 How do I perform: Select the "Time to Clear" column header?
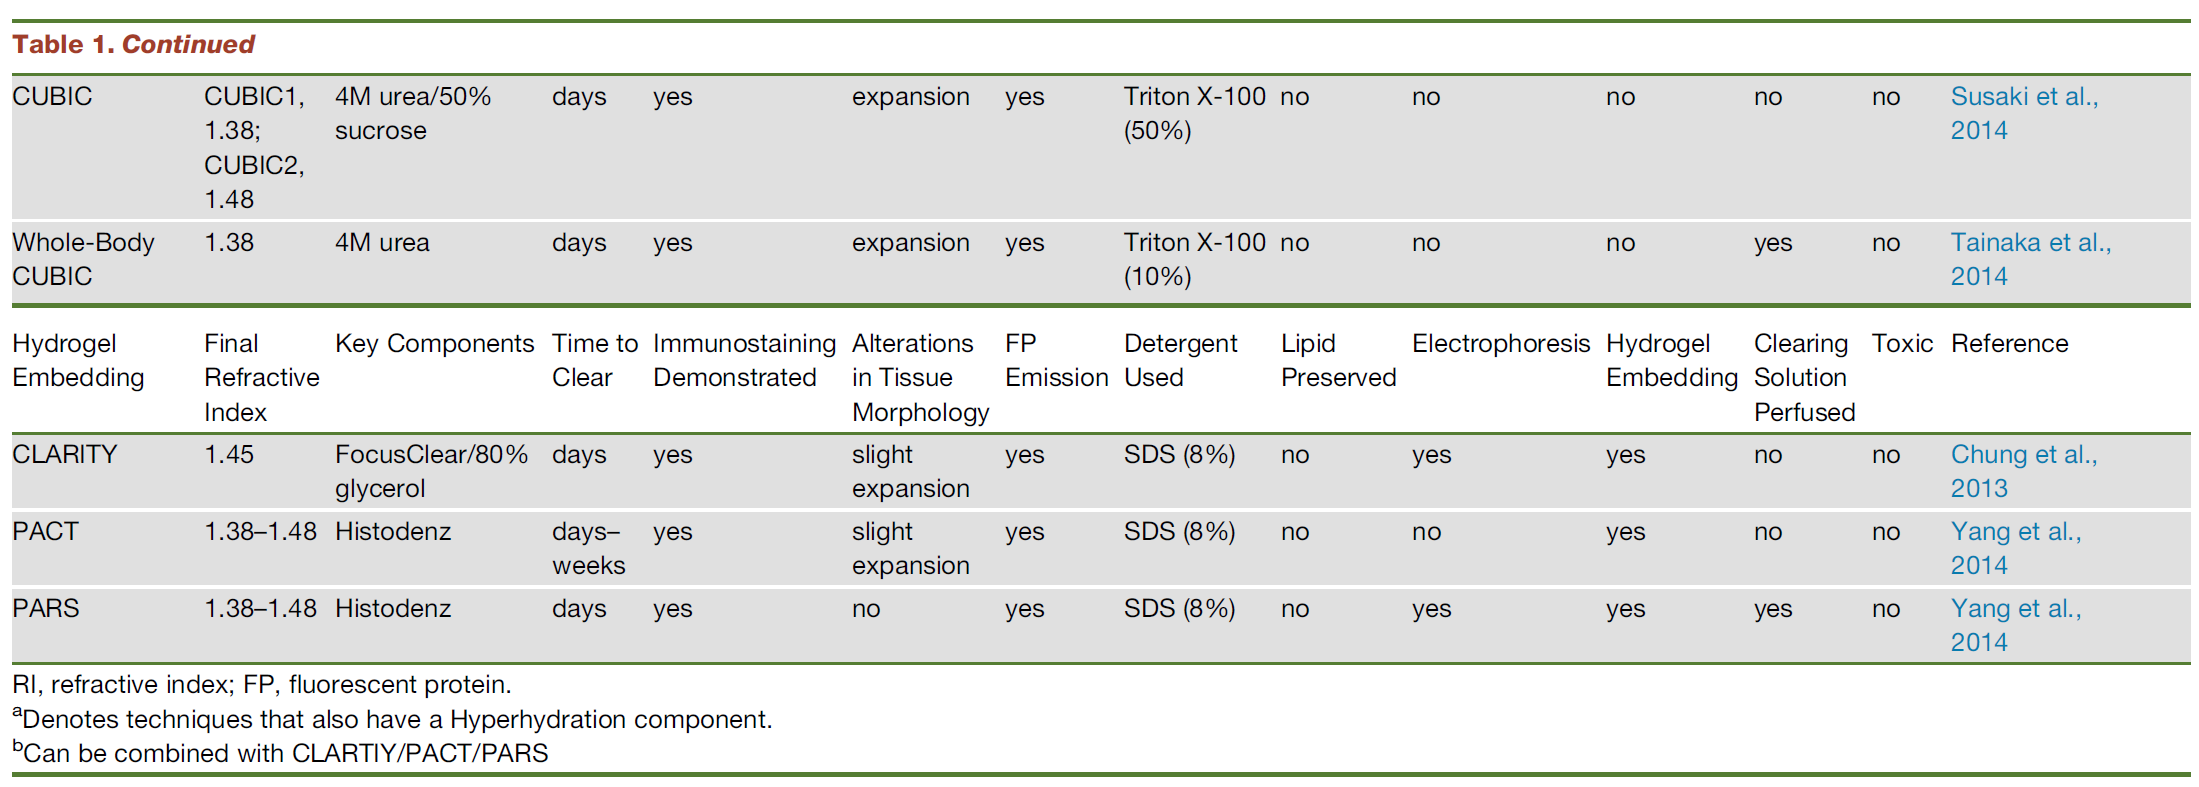click(x=594, y=360)
